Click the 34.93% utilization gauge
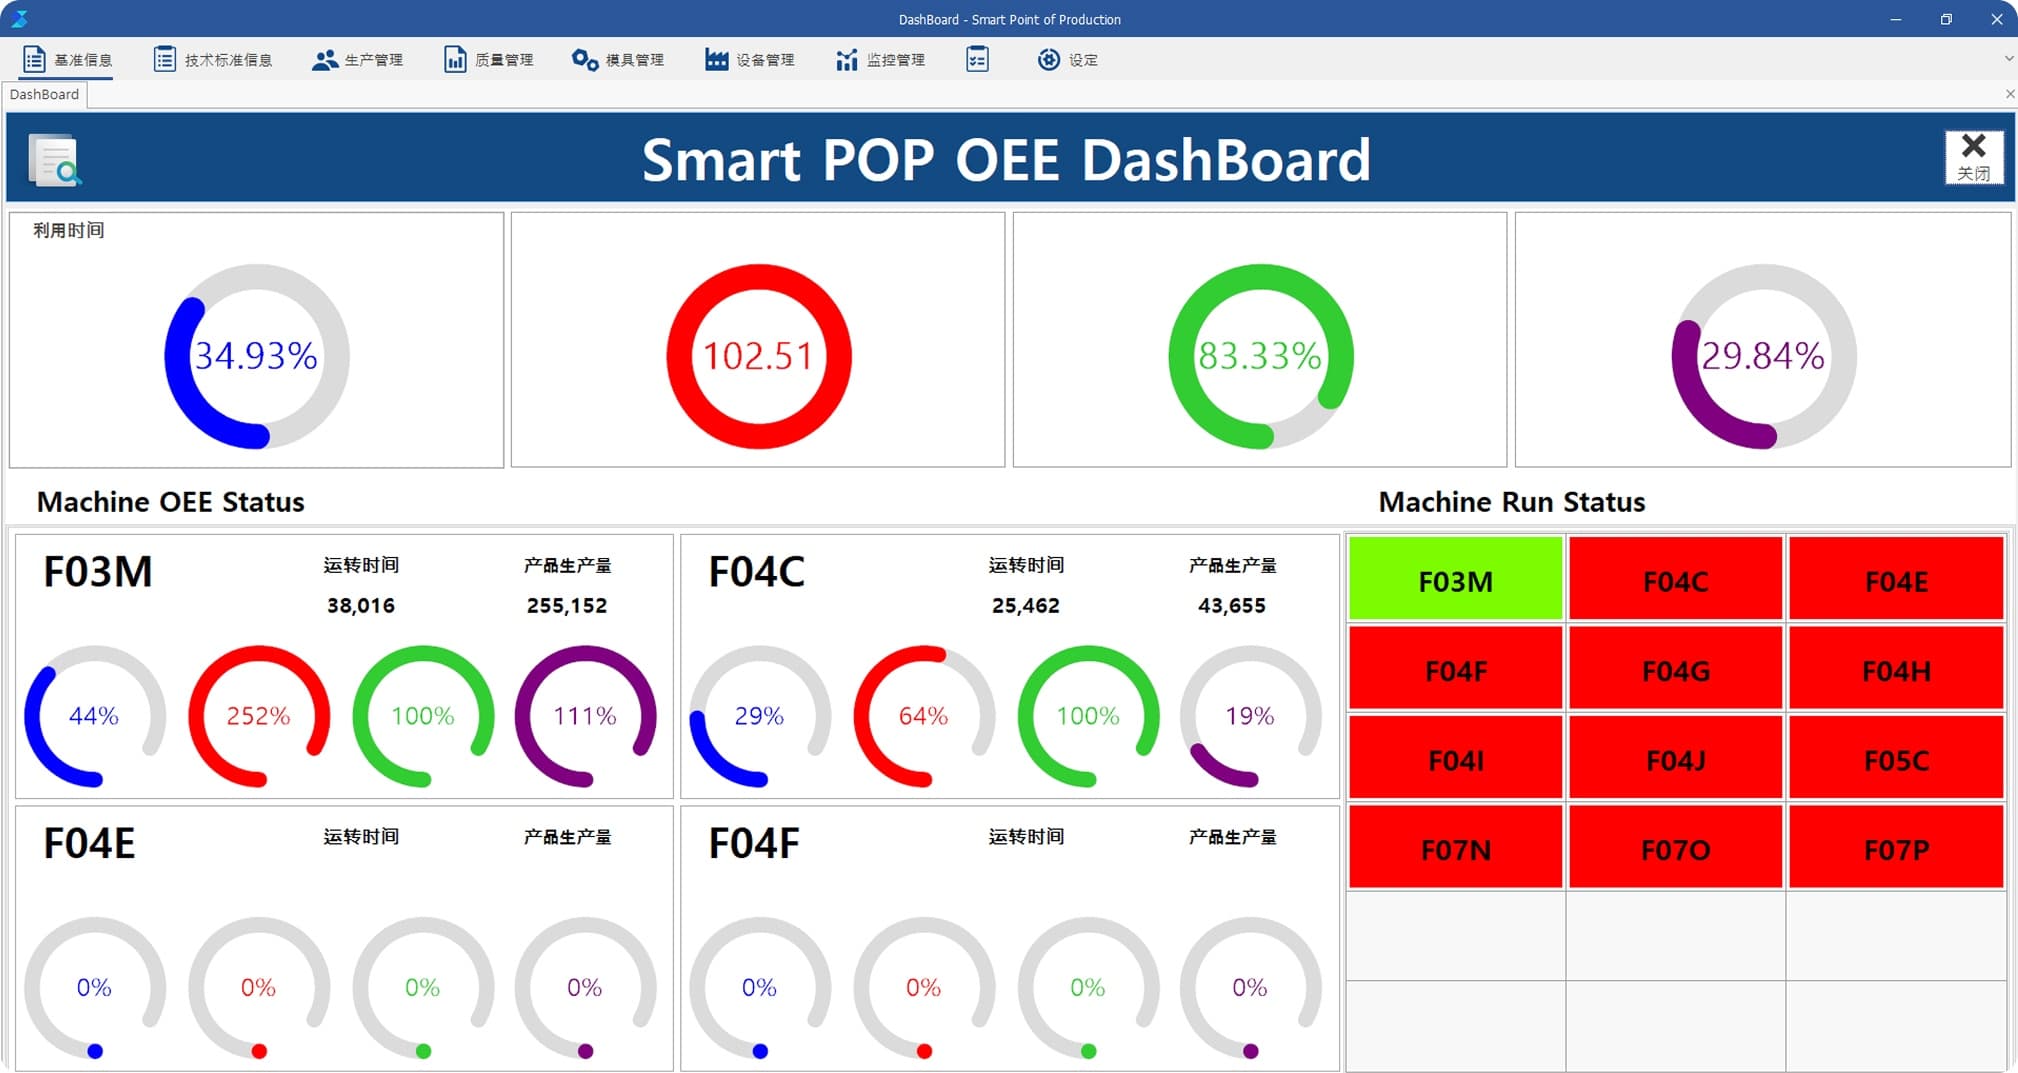The height and width of the screenshot is (1073, 2018). (255, 355)
